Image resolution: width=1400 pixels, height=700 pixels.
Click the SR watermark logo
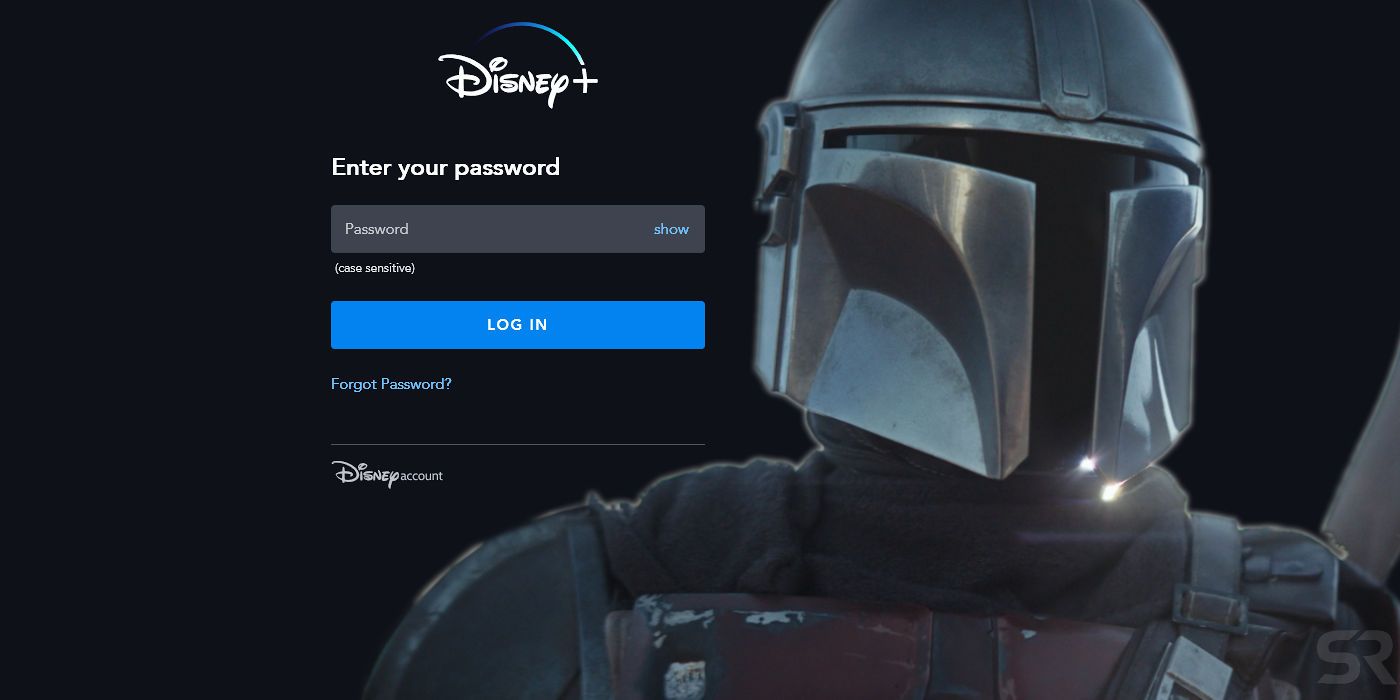[1354, 654]
